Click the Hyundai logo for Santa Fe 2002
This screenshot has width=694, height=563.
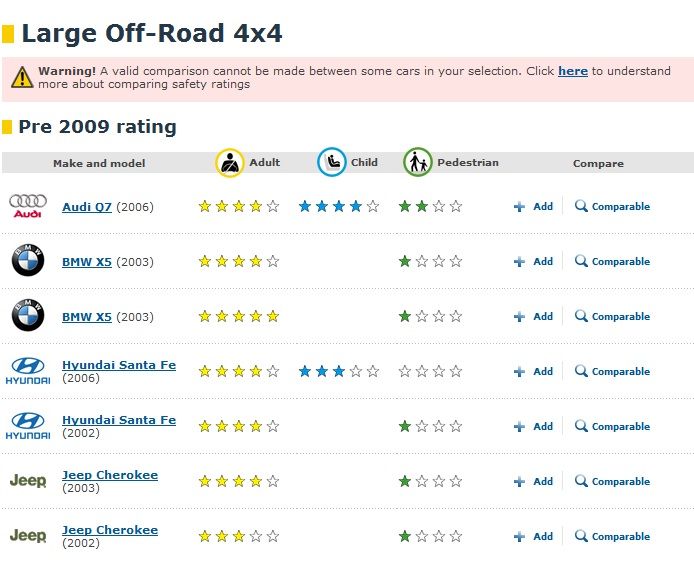pos(28,426)
